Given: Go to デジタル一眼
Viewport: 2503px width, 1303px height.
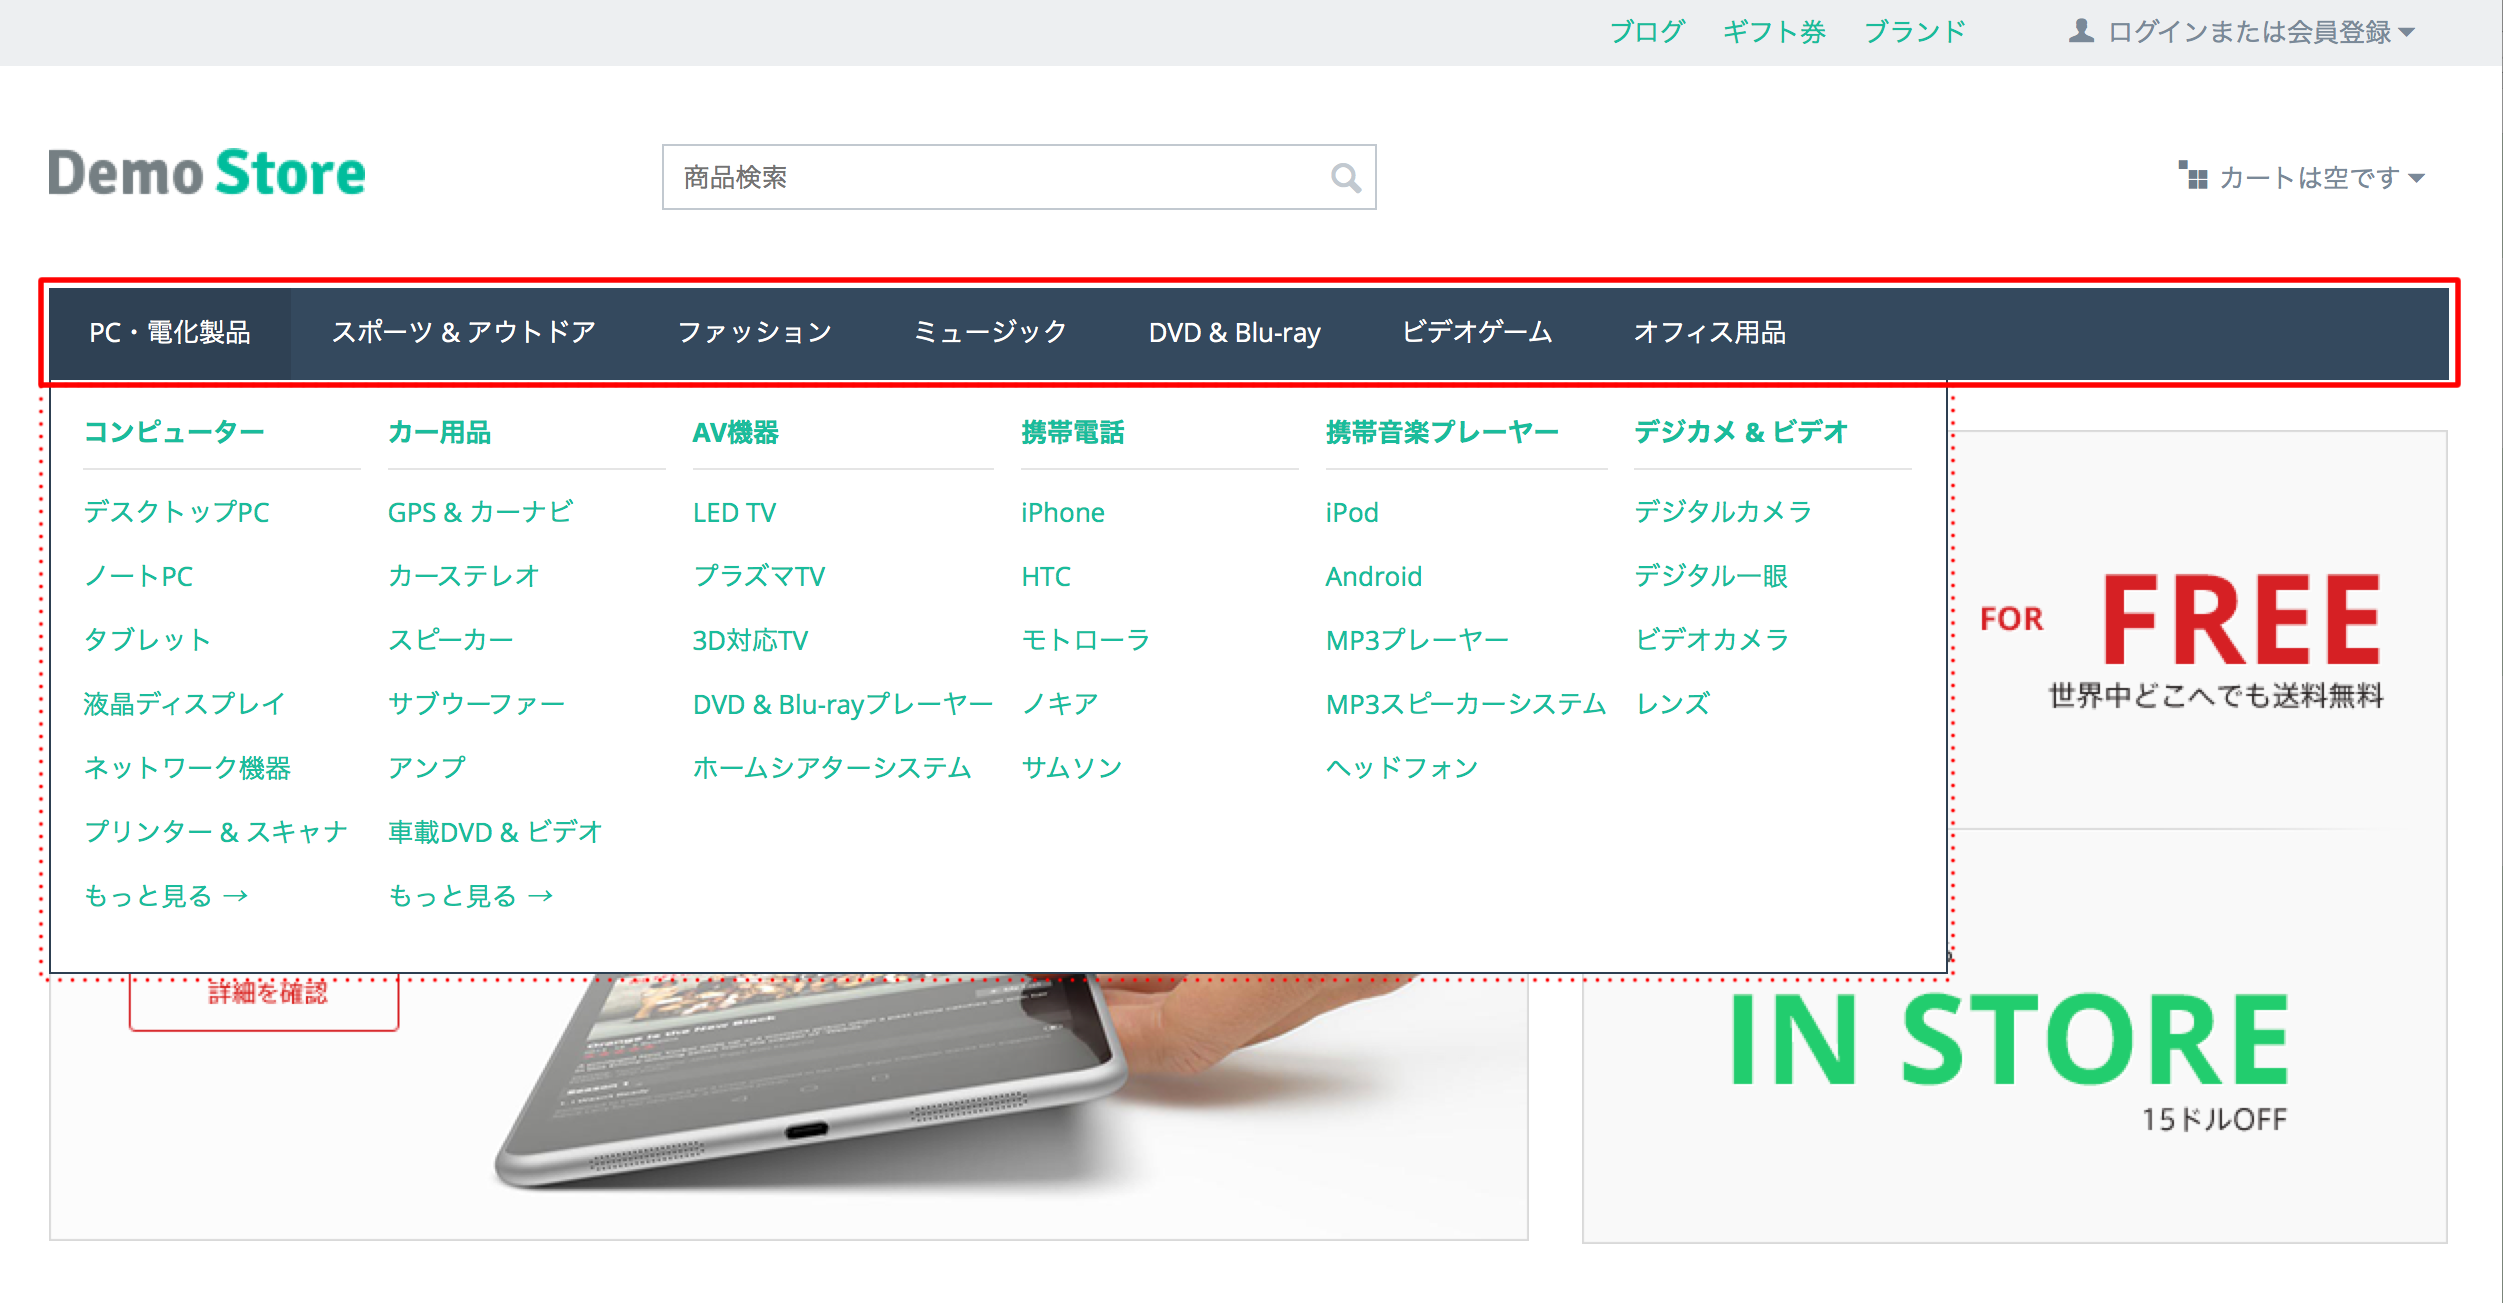Looking at the screenshot, I should [1711, 577].
